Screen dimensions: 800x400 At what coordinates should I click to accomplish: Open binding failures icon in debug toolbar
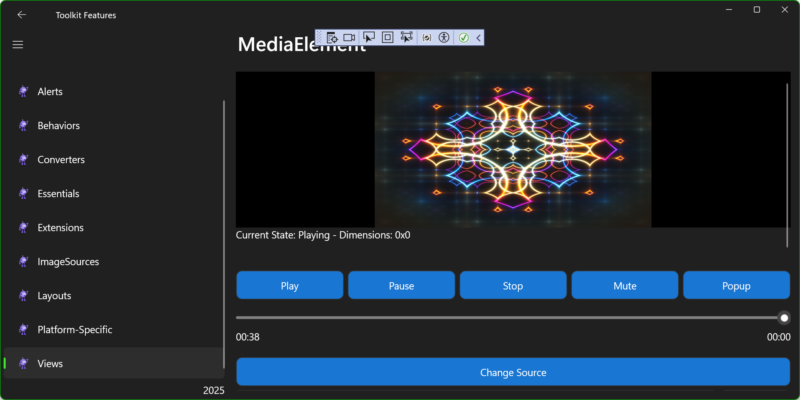[427, 38]
